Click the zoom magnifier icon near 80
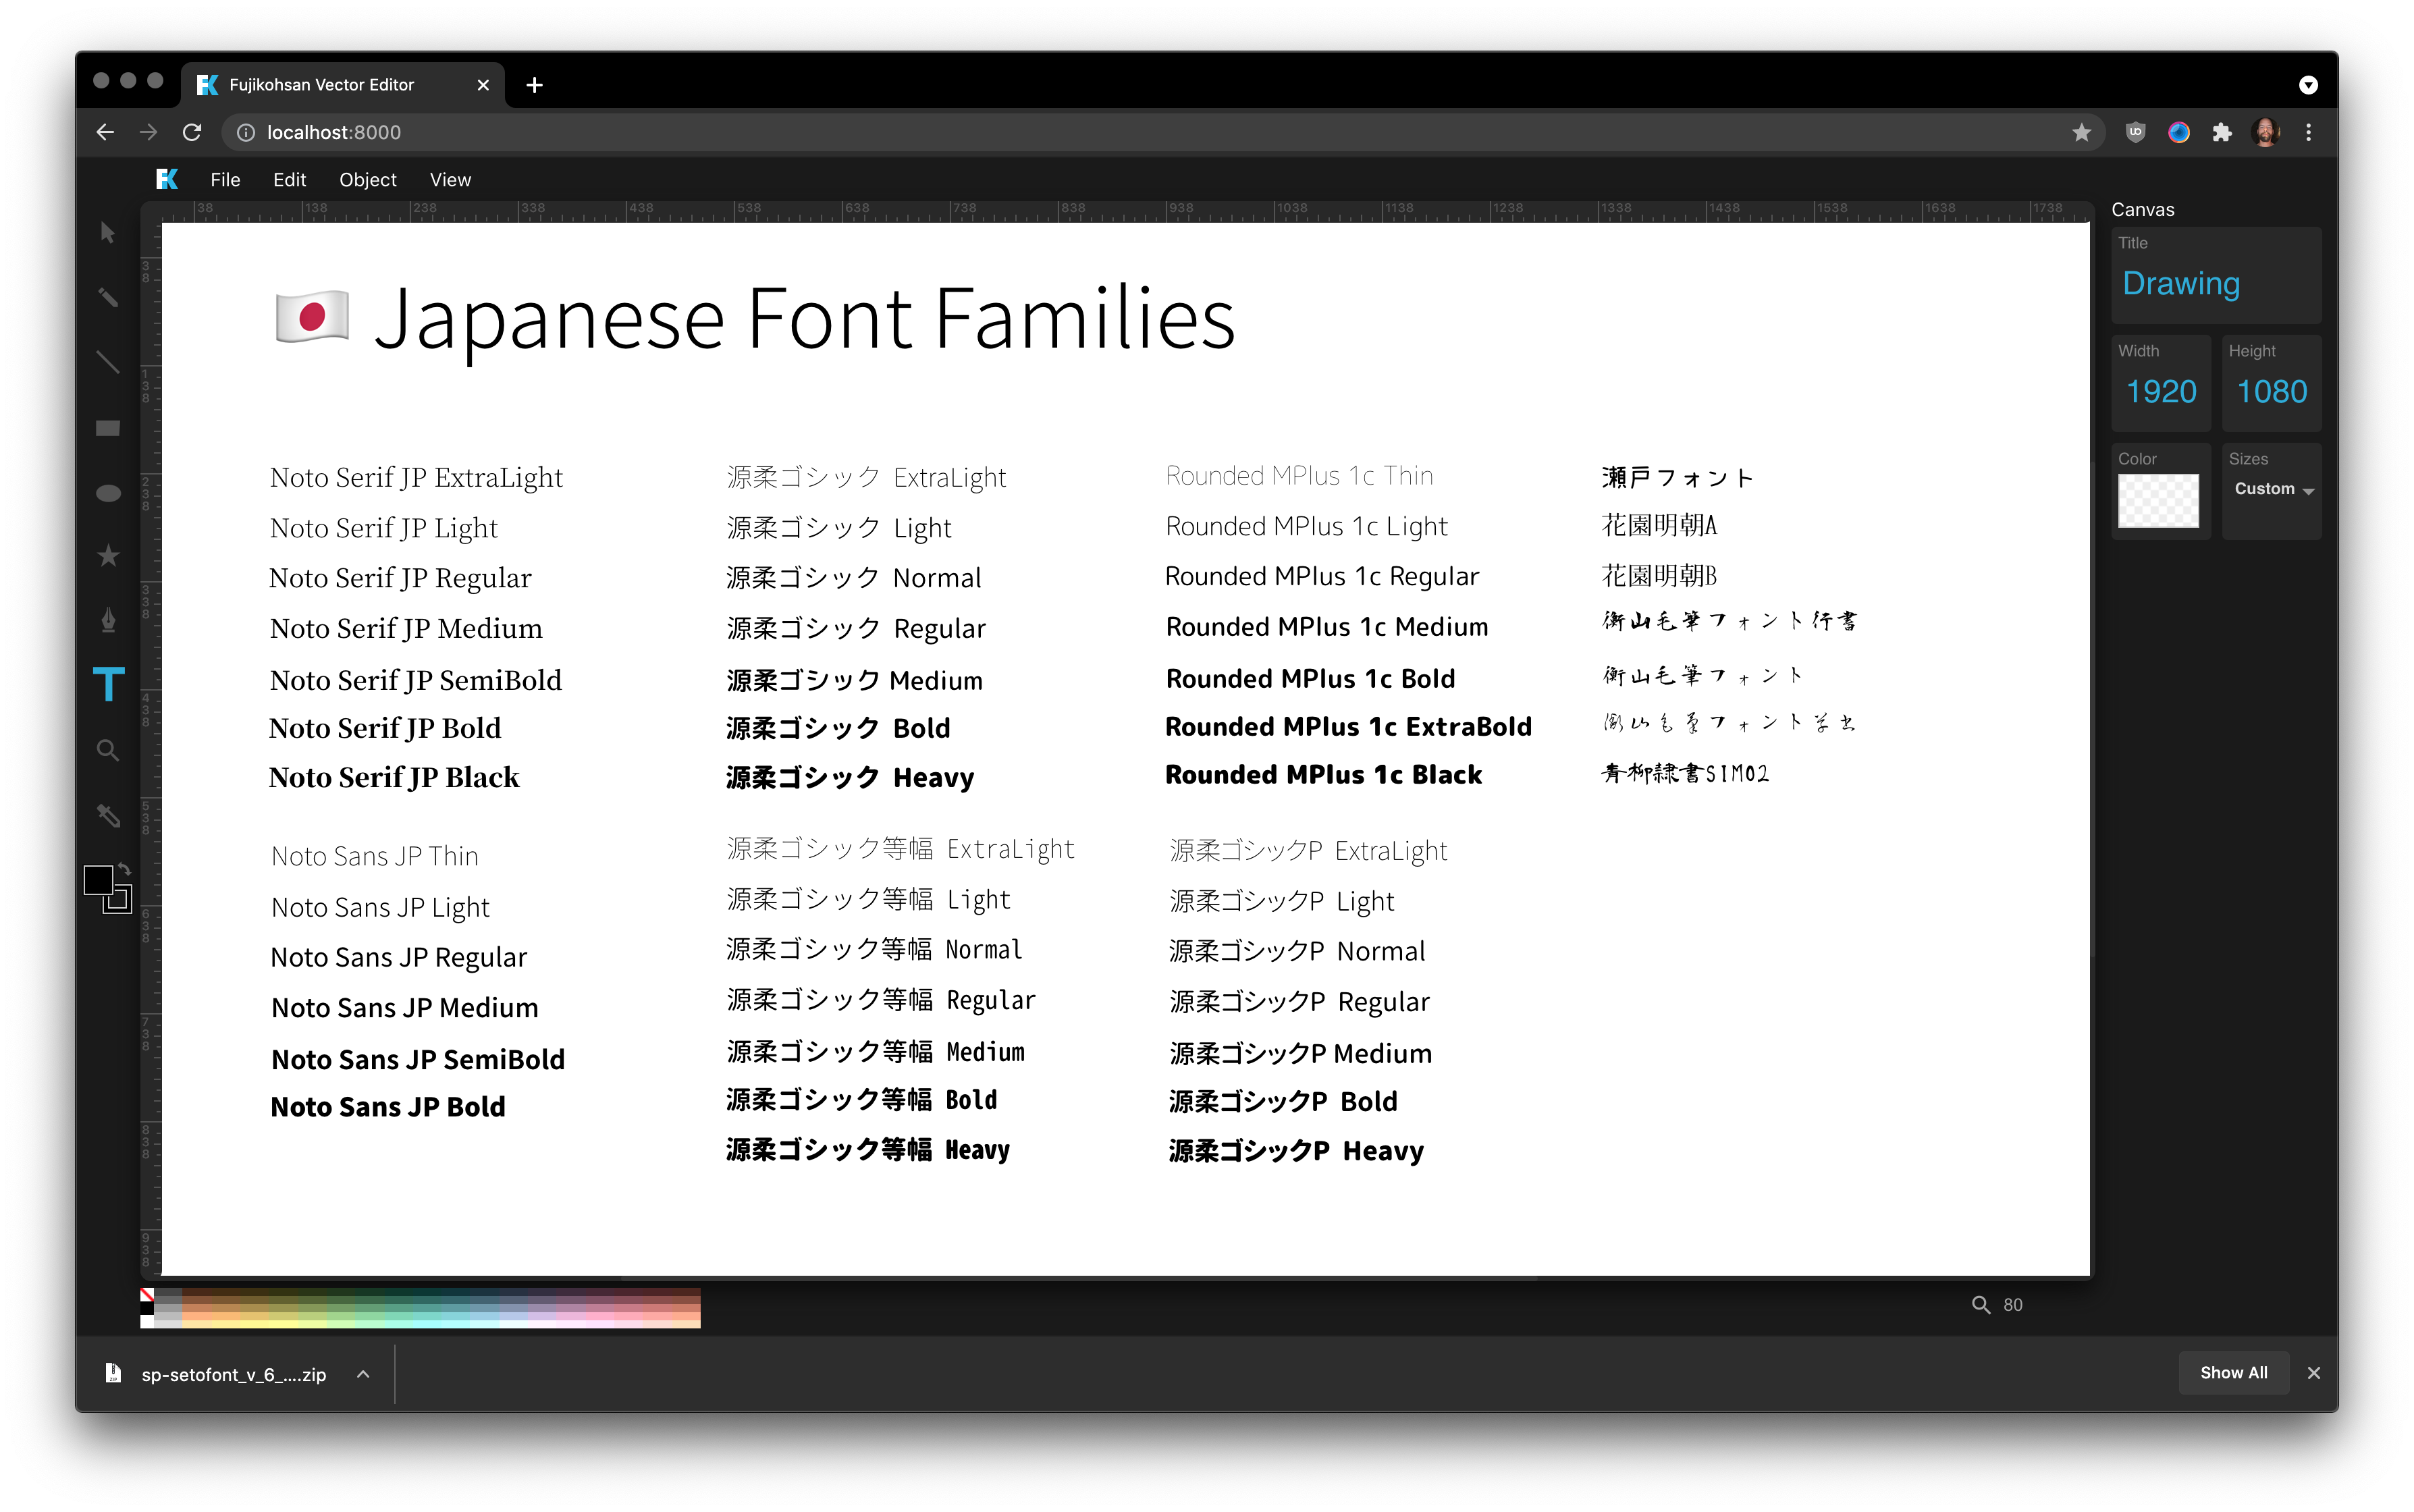This screenshot has width=2414, height=1512. (x=1980, y=1304)
